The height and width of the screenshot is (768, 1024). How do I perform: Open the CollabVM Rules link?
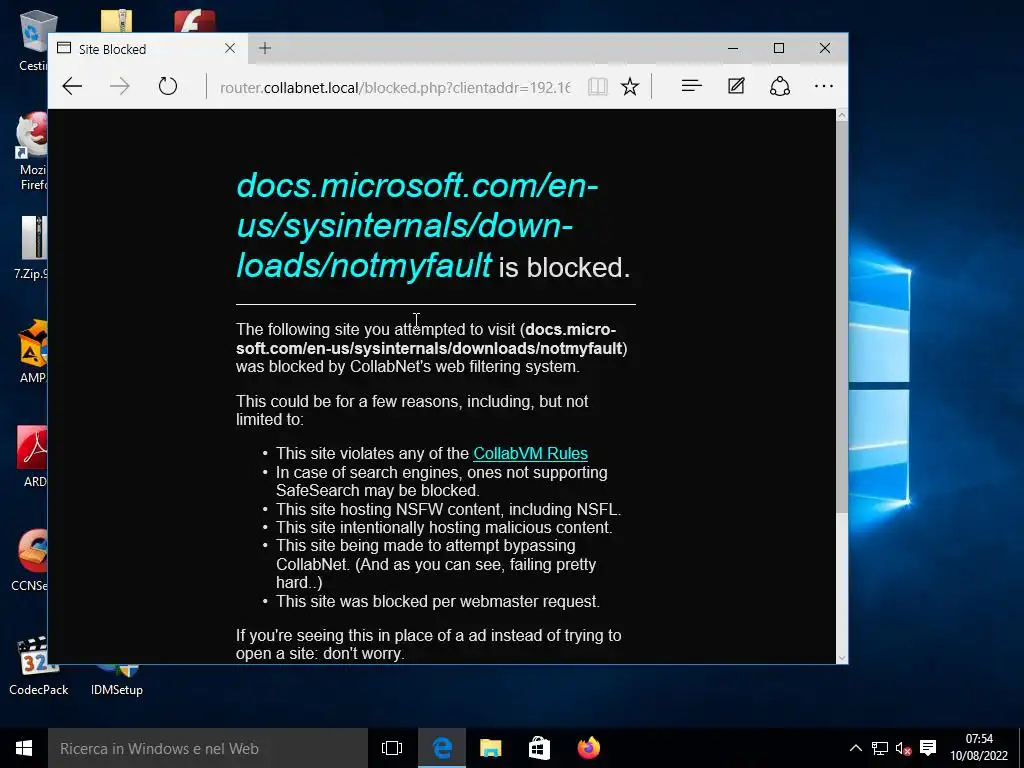(530, 453)
